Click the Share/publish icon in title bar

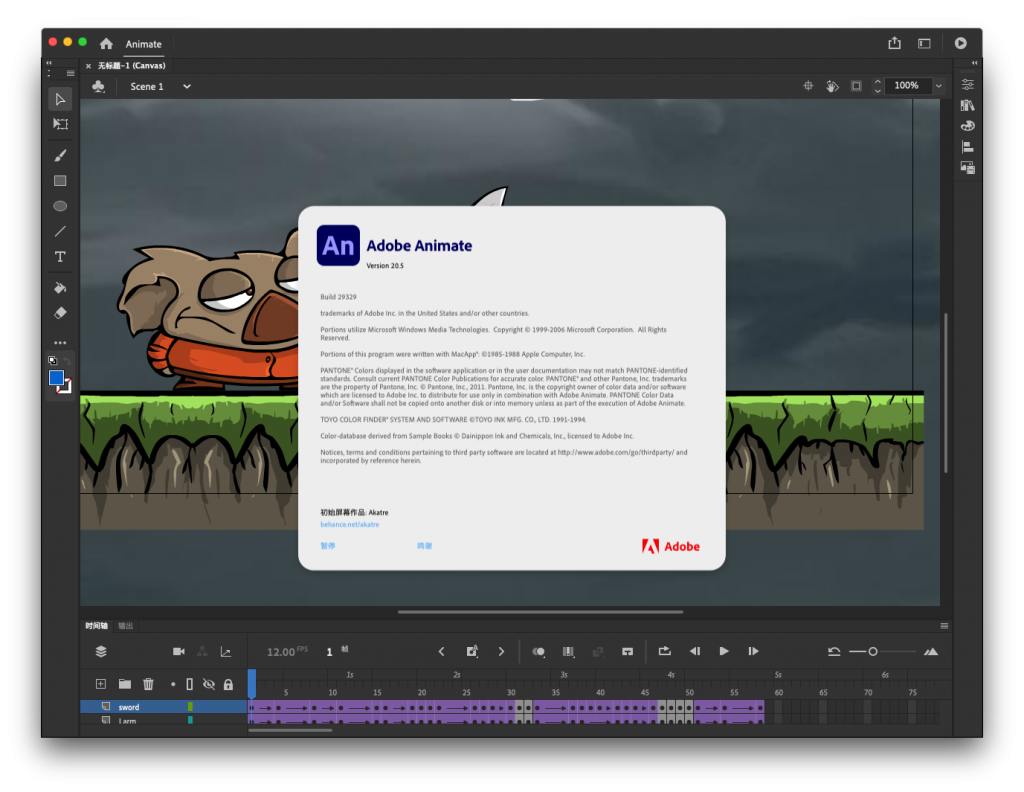click(894, 43)
